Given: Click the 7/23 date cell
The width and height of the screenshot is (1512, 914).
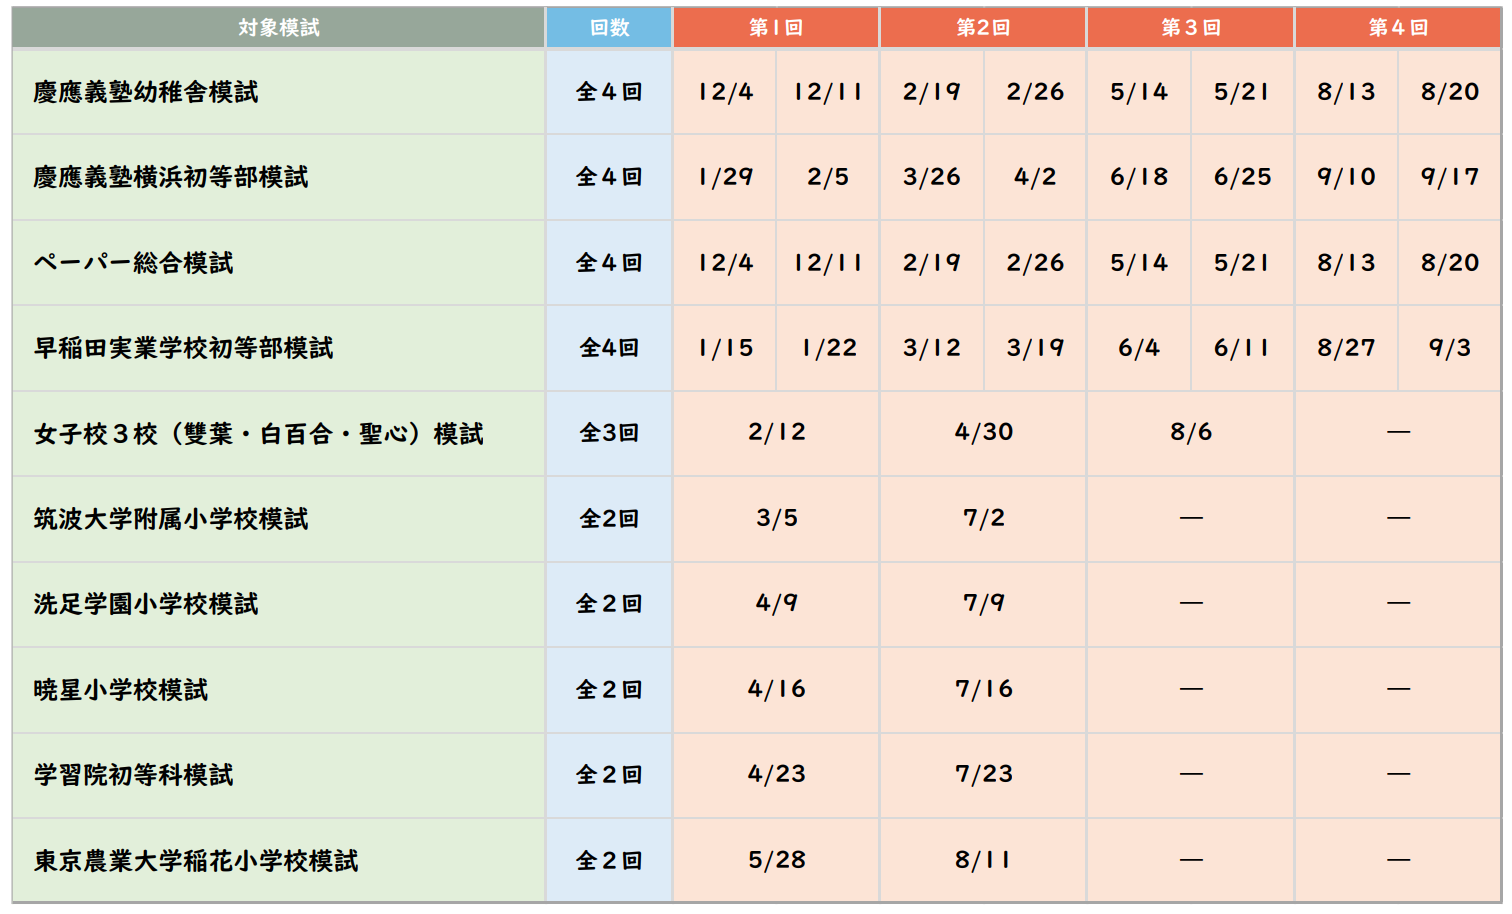Looking at the screenshot, I should pos(984,774).
